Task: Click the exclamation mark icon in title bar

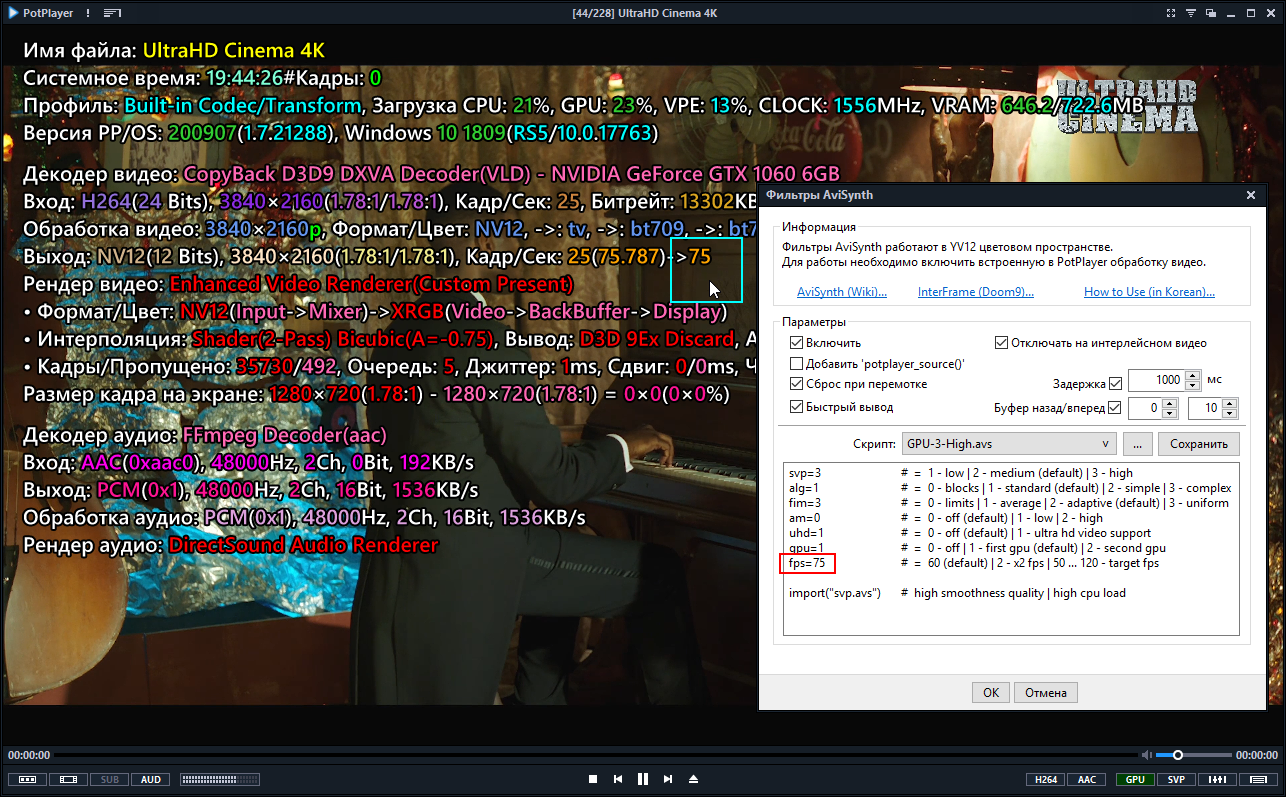Action: coord(88,13)
